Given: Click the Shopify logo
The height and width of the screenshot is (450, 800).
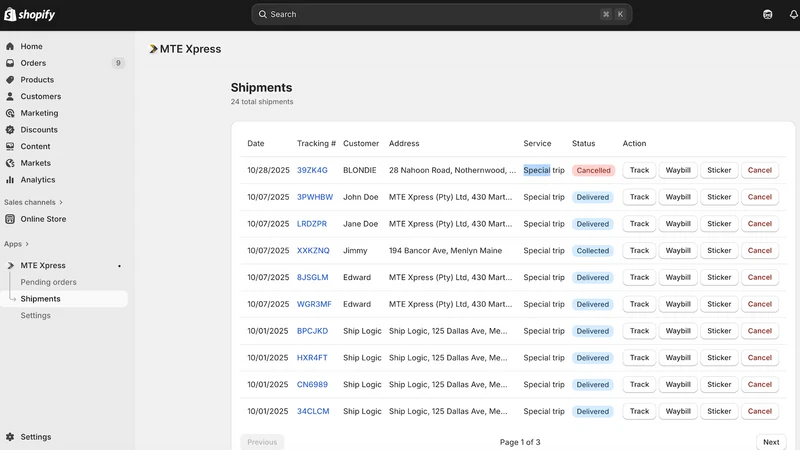Looking at the screenshot, I should pos(30,14).
